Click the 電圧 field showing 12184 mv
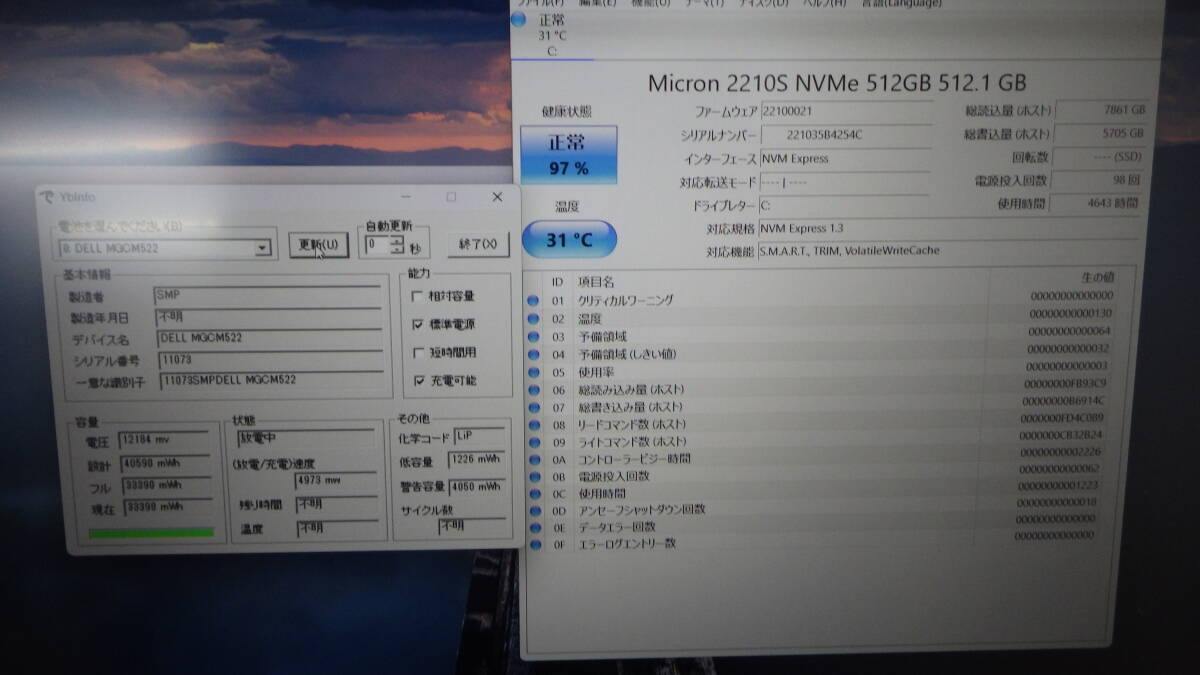The height and width of the screenshot is (675, 1200). [x=163, y=440]
